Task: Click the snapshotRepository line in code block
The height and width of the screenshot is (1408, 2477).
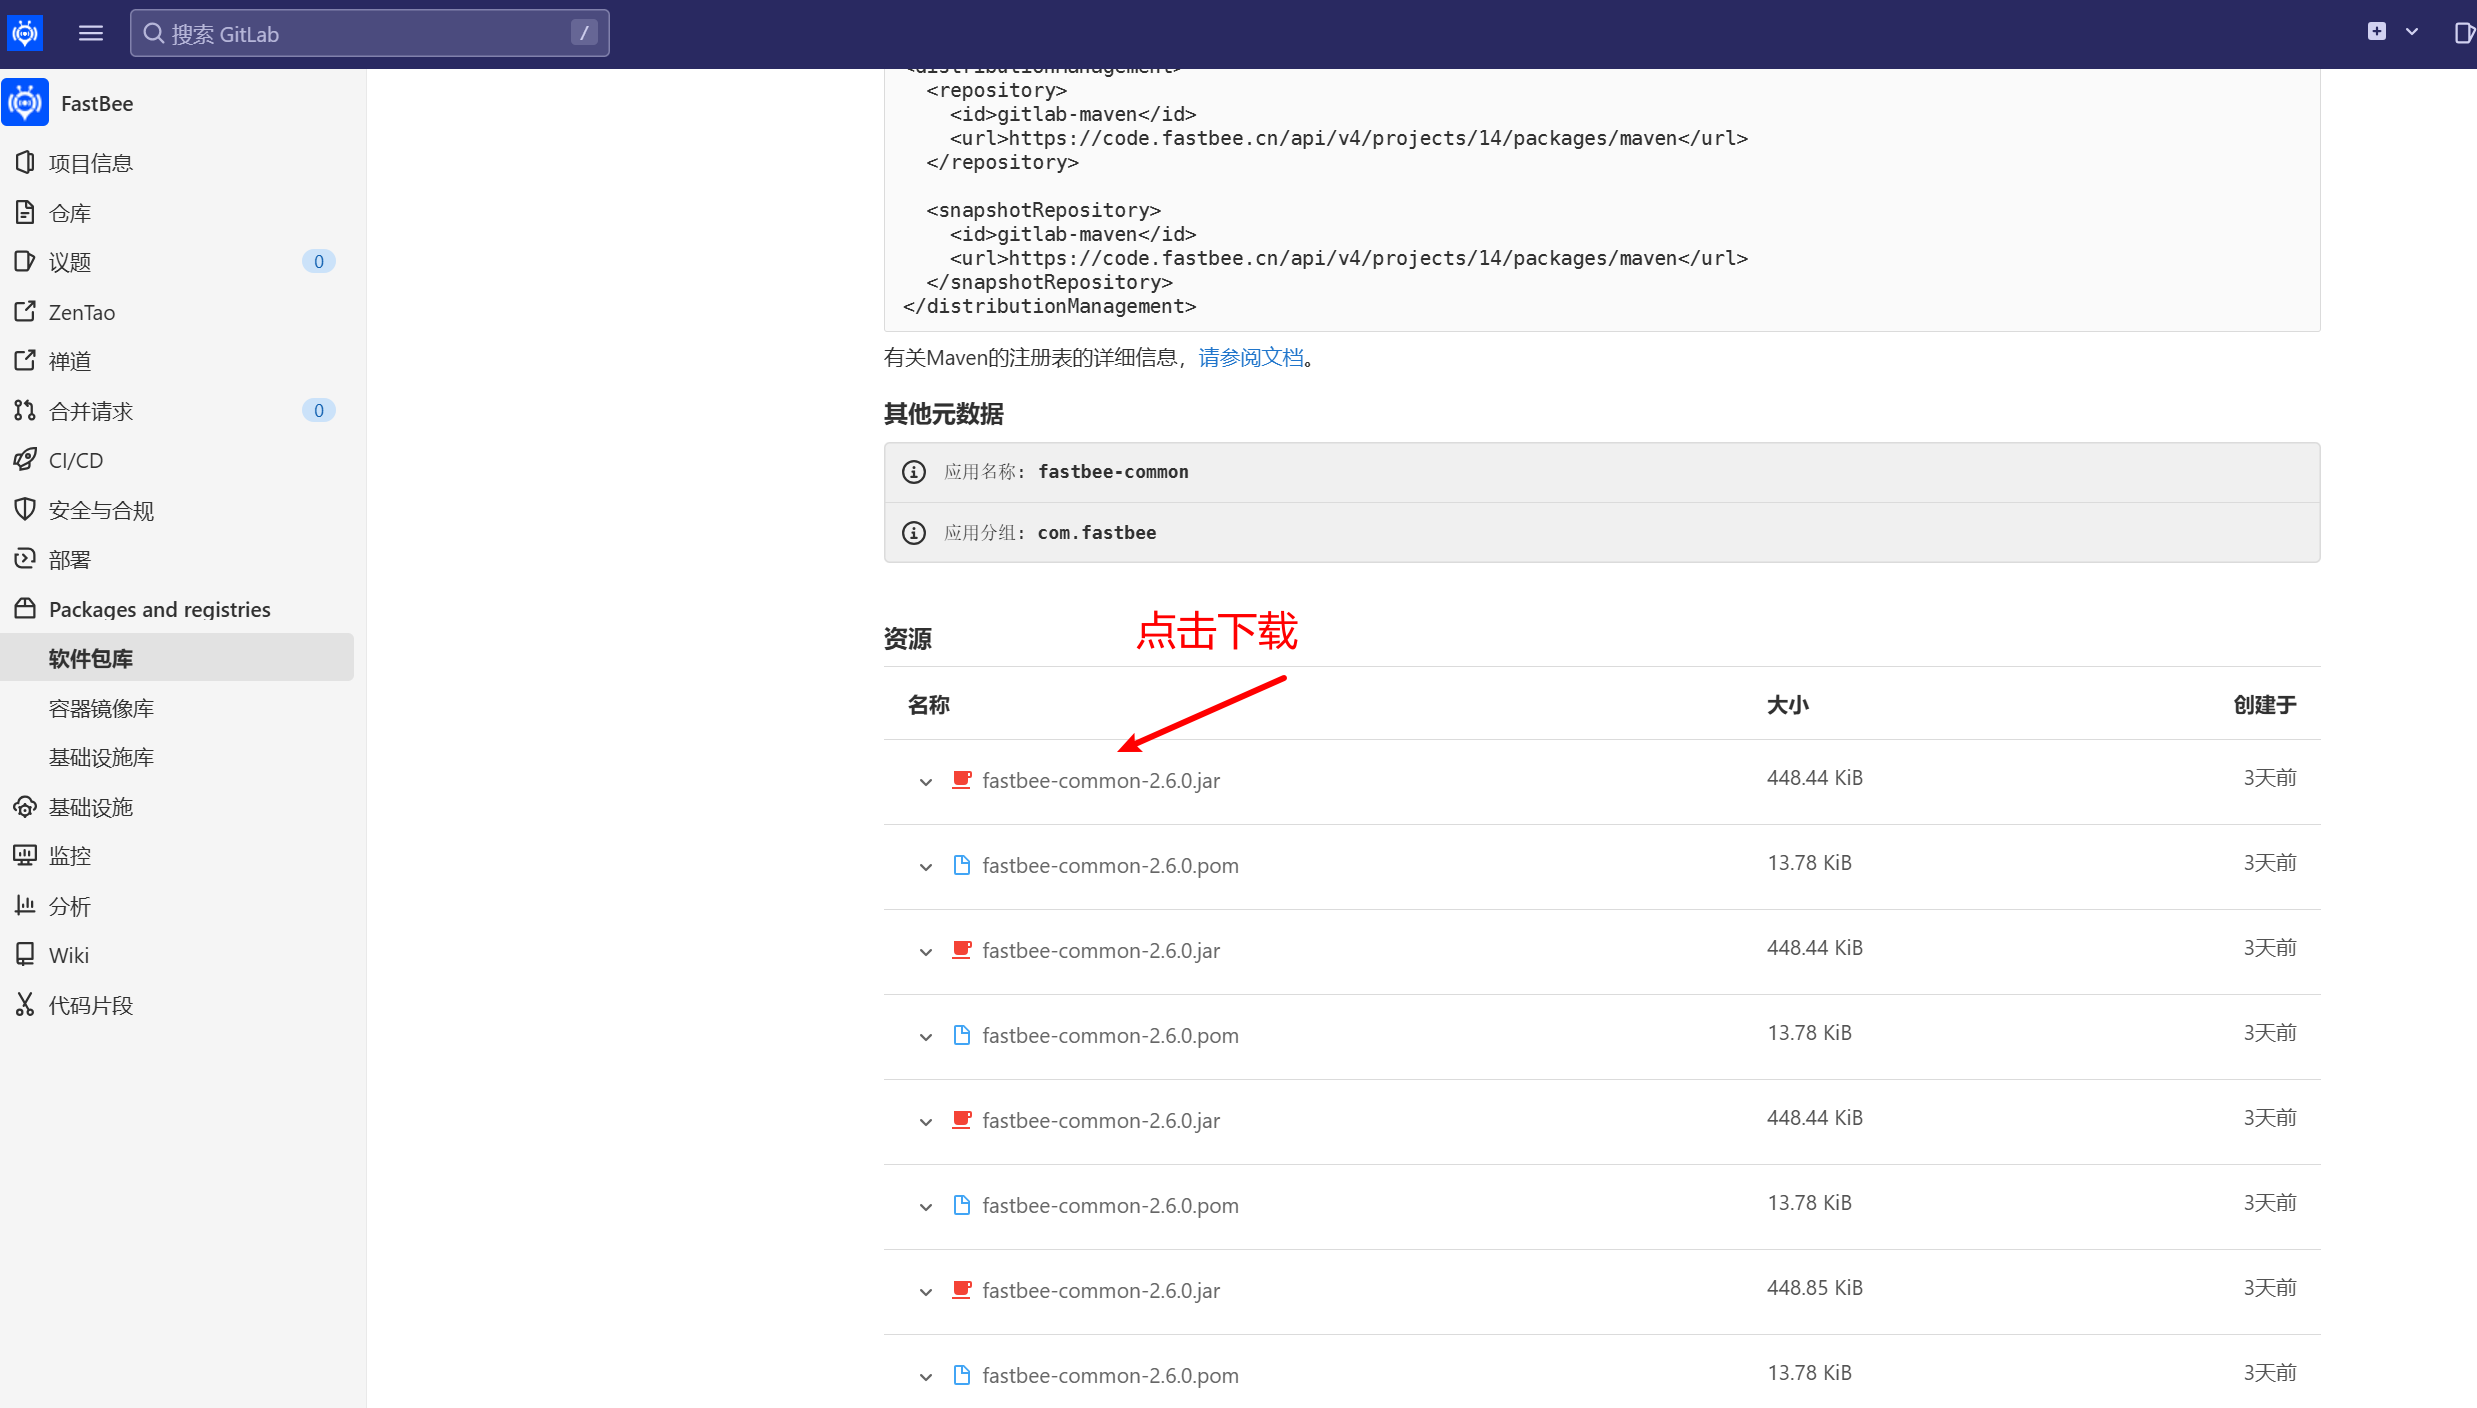Action: 1043,210
